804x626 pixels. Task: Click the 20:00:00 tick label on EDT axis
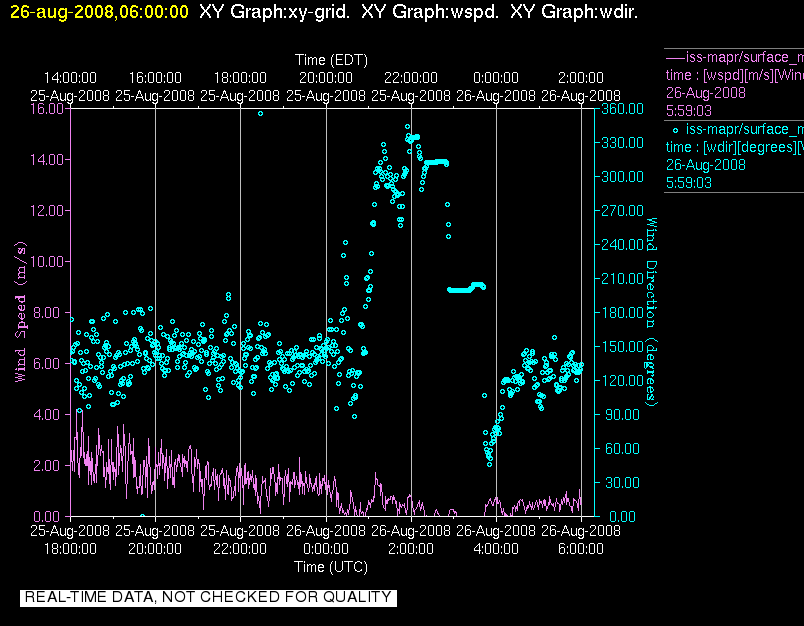pos(326,78)
